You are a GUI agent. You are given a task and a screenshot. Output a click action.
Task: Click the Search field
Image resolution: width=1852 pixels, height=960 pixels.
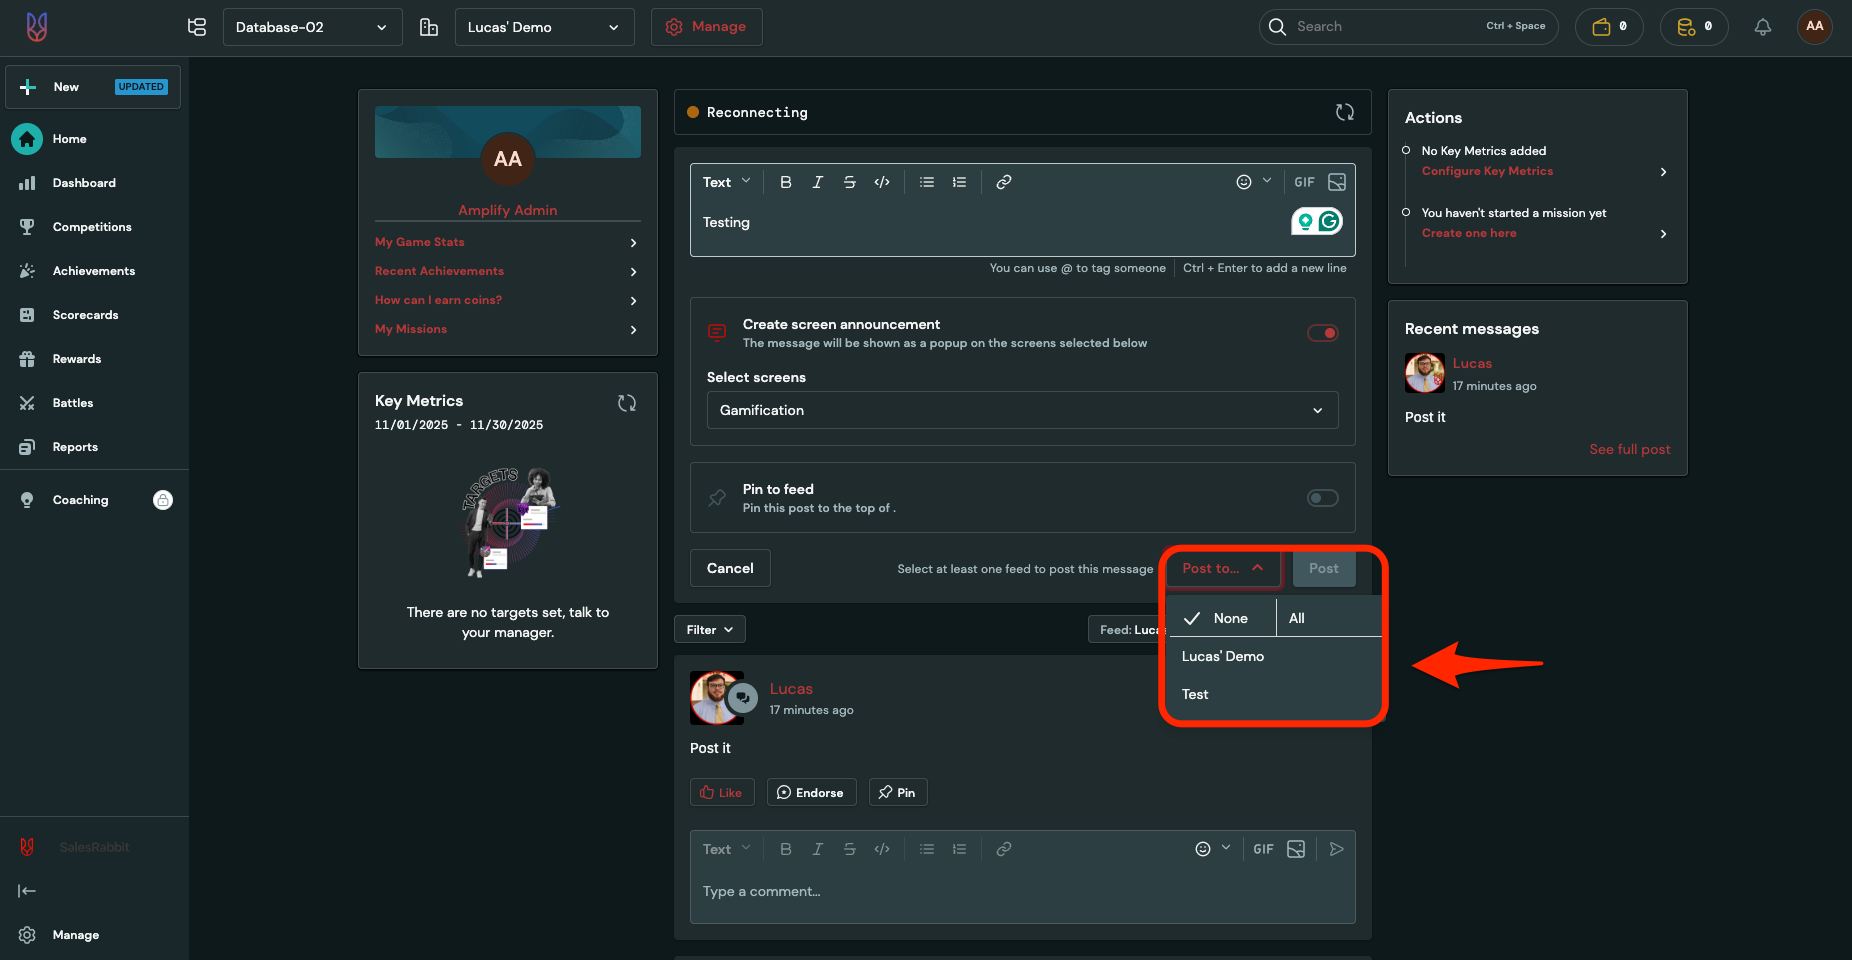[x=1385, y=27]
